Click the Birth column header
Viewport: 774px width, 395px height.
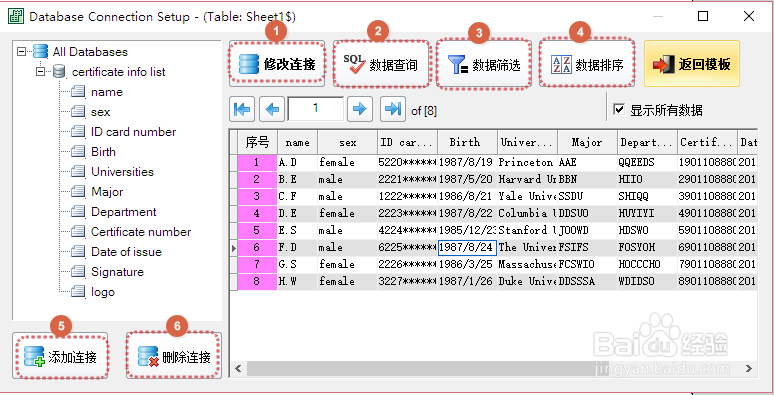[467, 142]
